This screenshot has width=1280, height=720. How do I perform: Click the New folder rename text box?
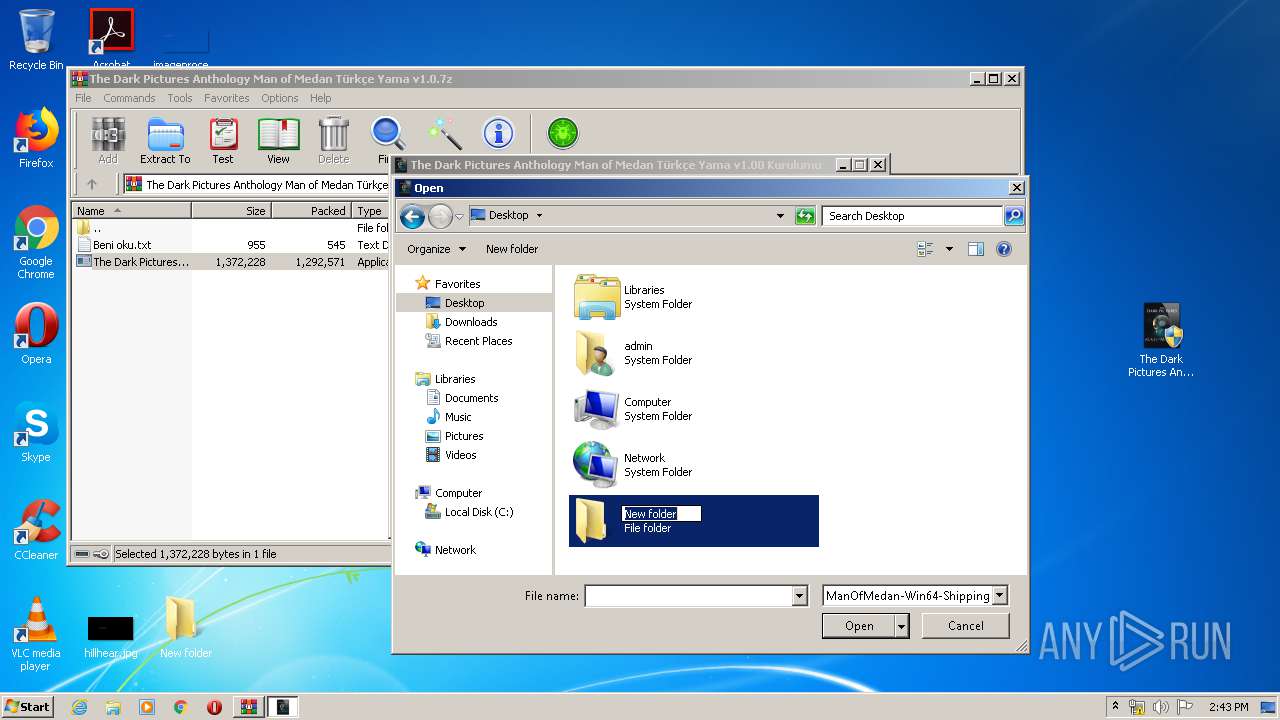[661, 514]
